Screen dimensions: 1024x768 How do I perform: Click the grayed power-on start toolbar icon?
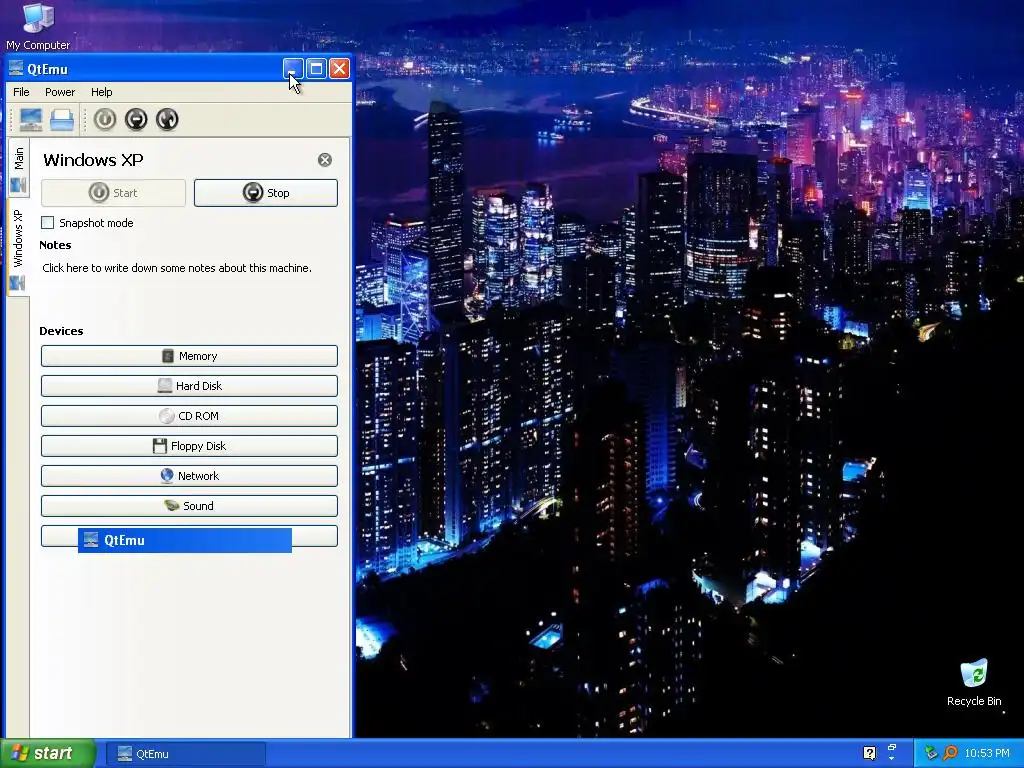(x=104, y=120)
